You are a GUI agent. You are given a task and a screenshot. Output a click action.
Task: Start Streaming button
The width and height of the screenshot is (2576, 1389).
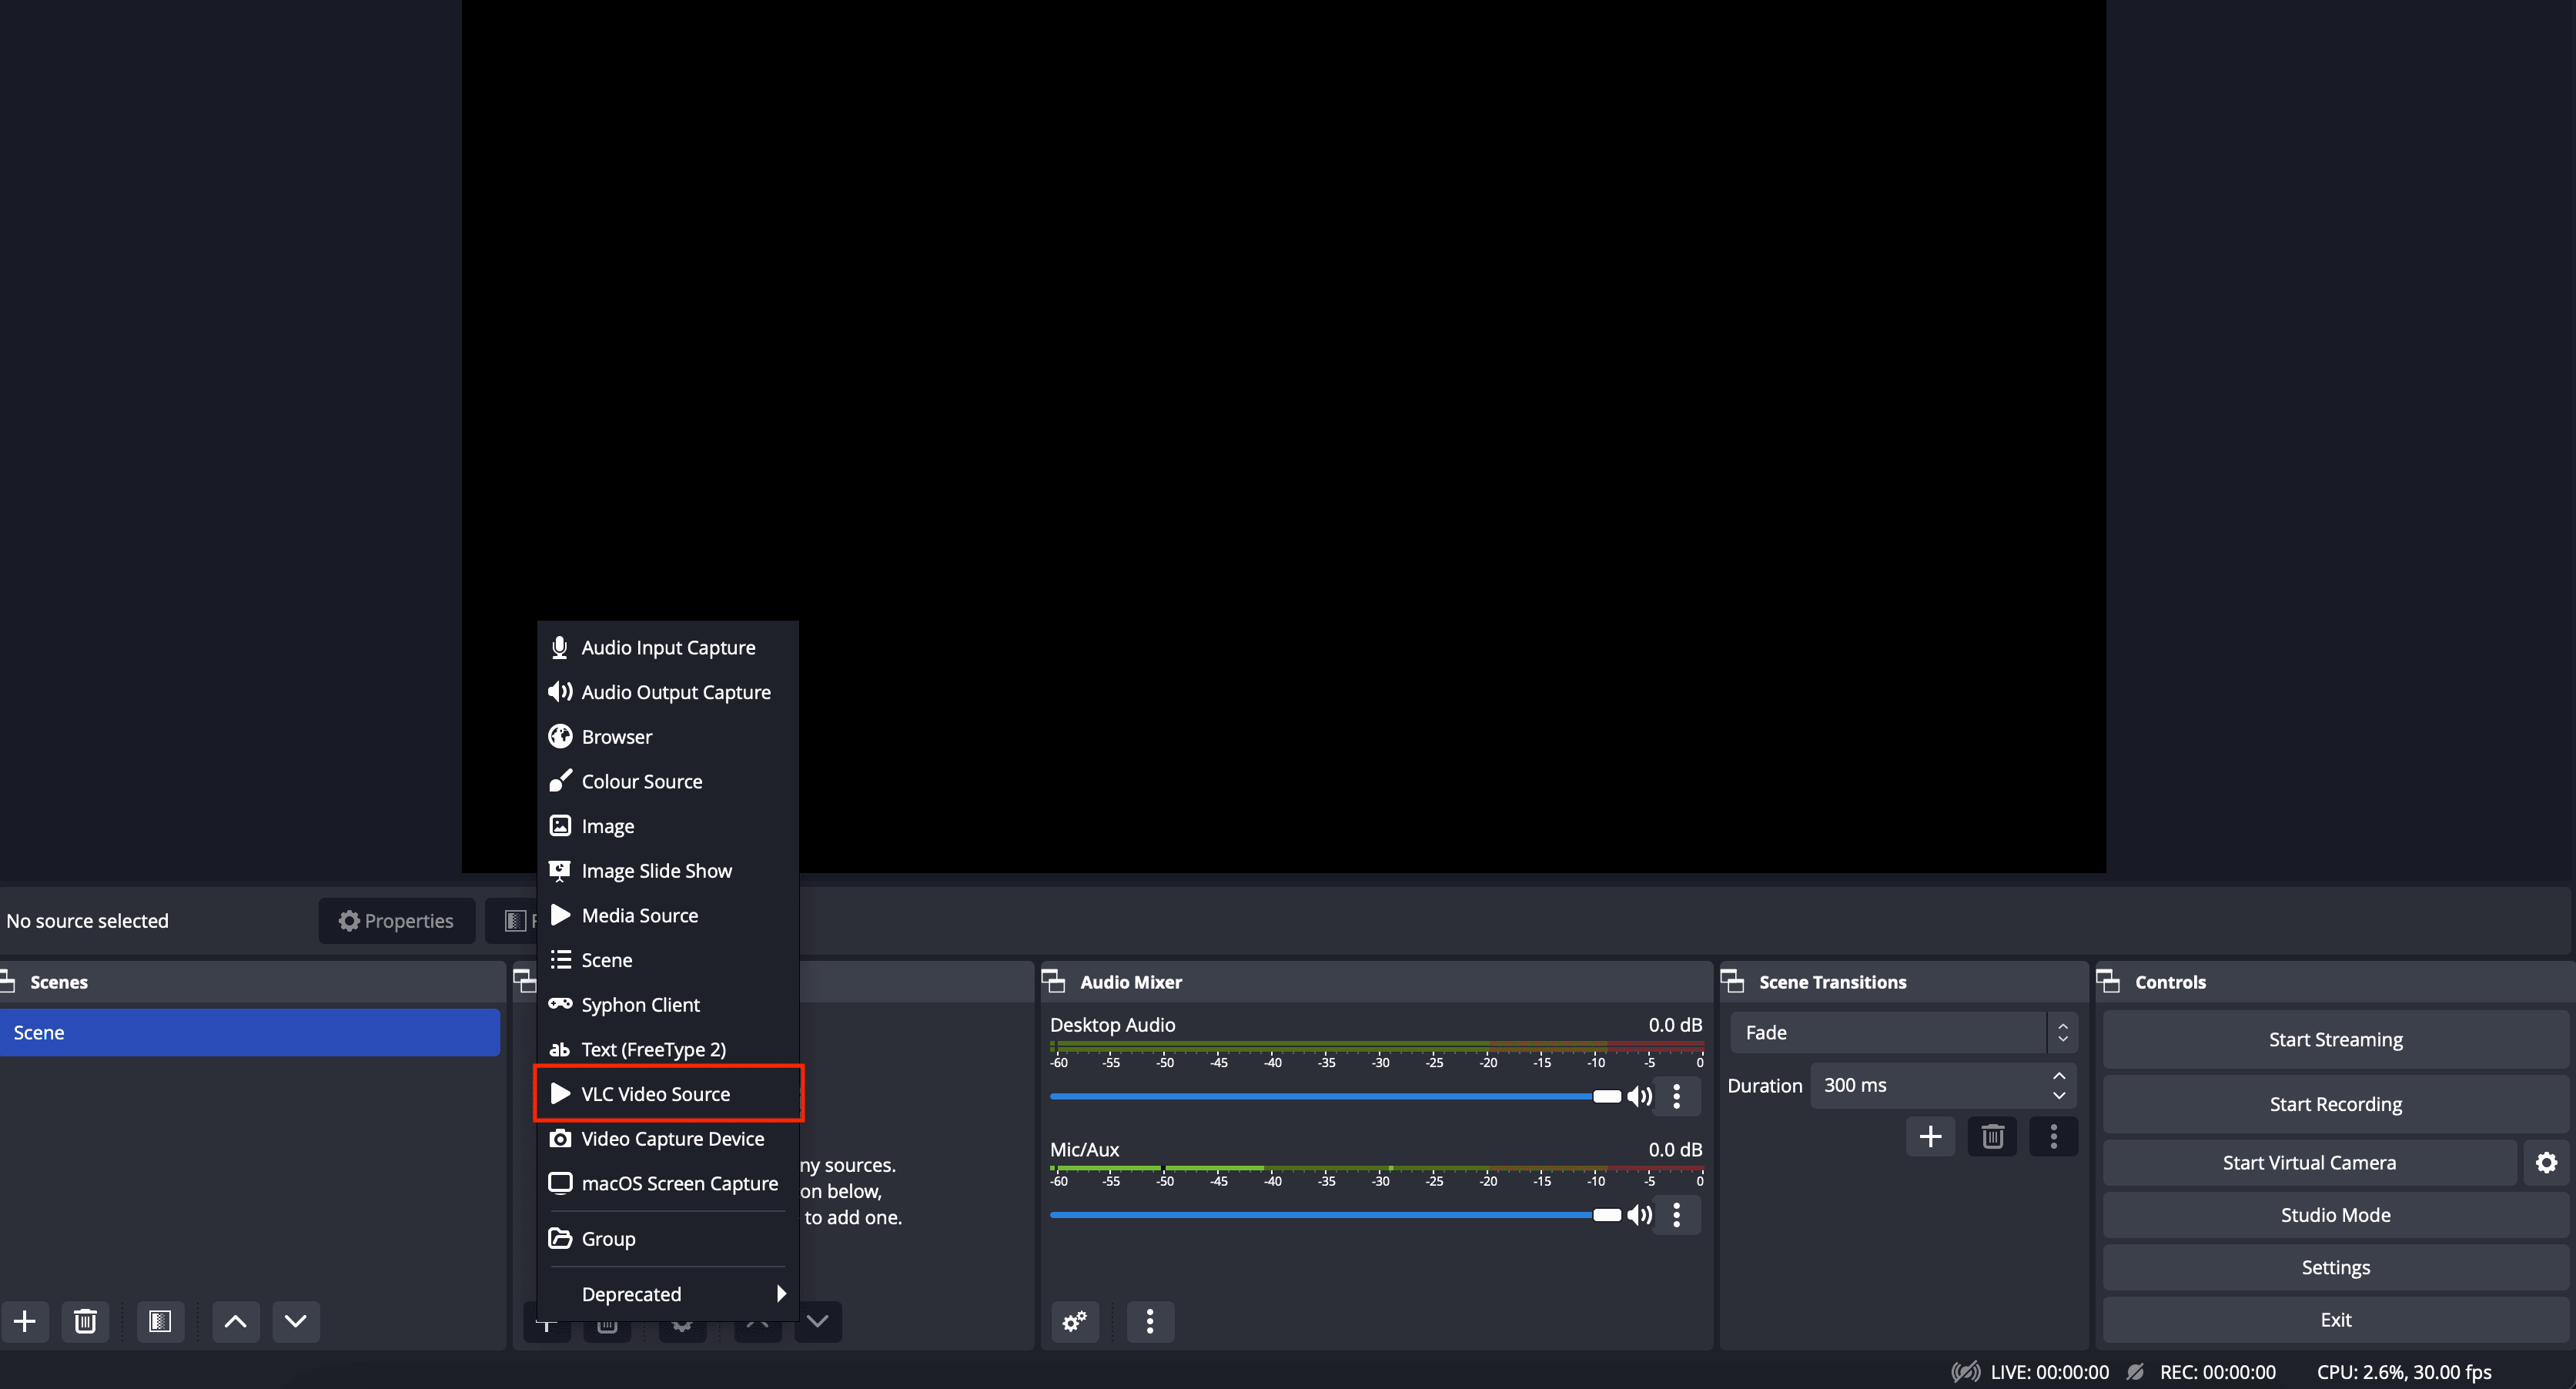coord(2335,1039)
